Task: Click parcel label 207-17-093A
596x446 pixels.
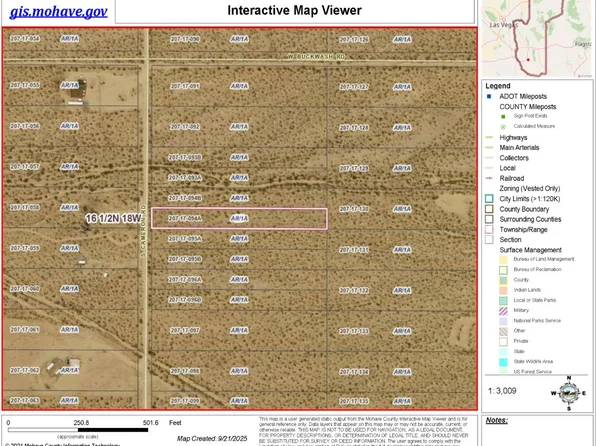Action: coord(185,178)
